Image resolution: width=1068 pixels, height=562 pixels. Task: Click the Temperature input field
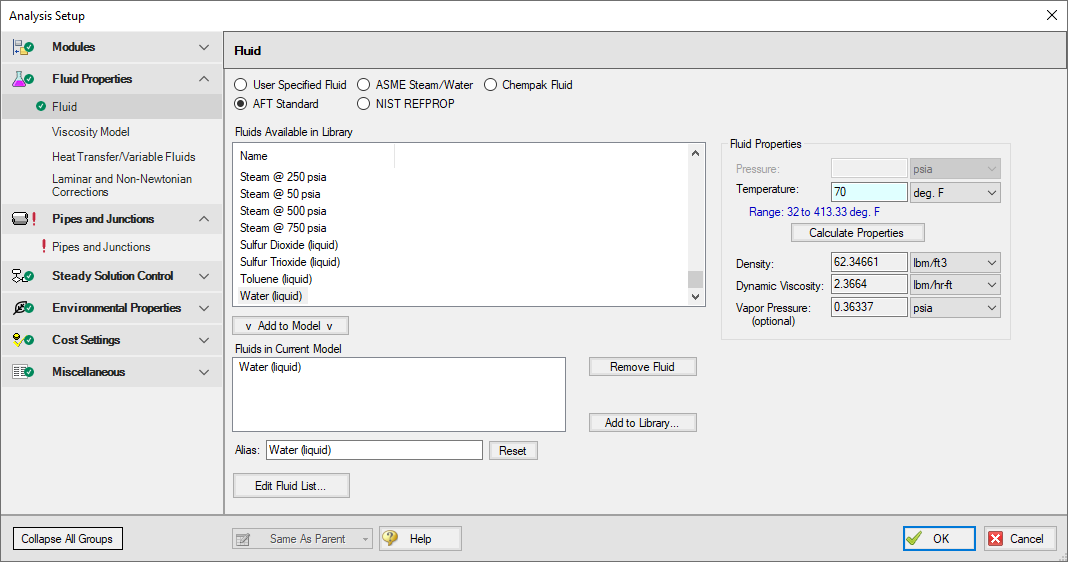868,192
